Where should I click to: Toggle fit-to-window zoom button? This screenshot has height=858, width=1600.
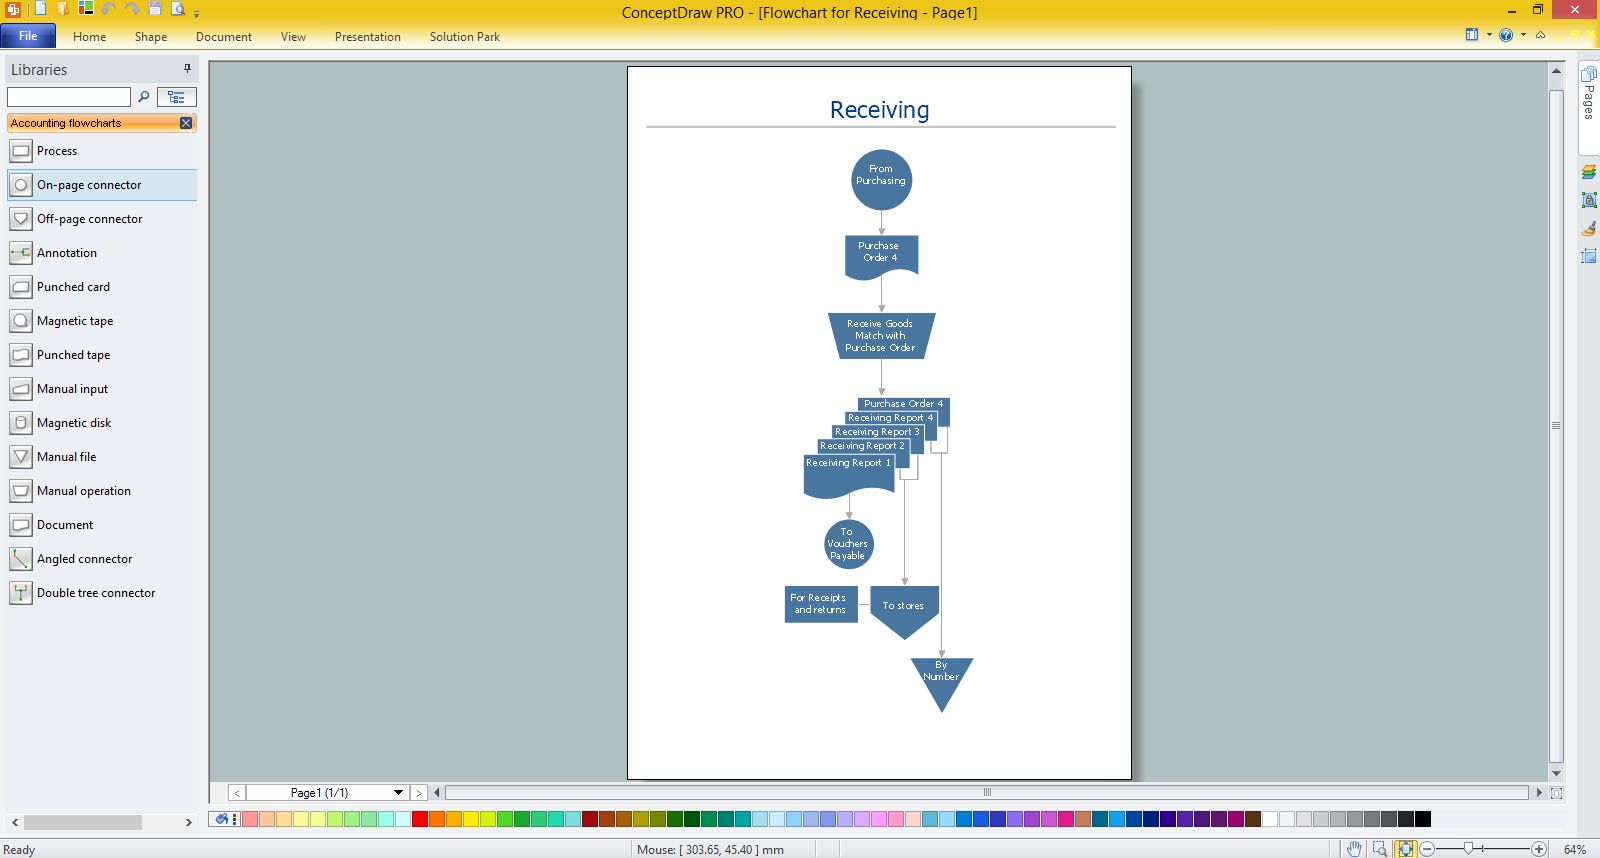pos(1406,849)
